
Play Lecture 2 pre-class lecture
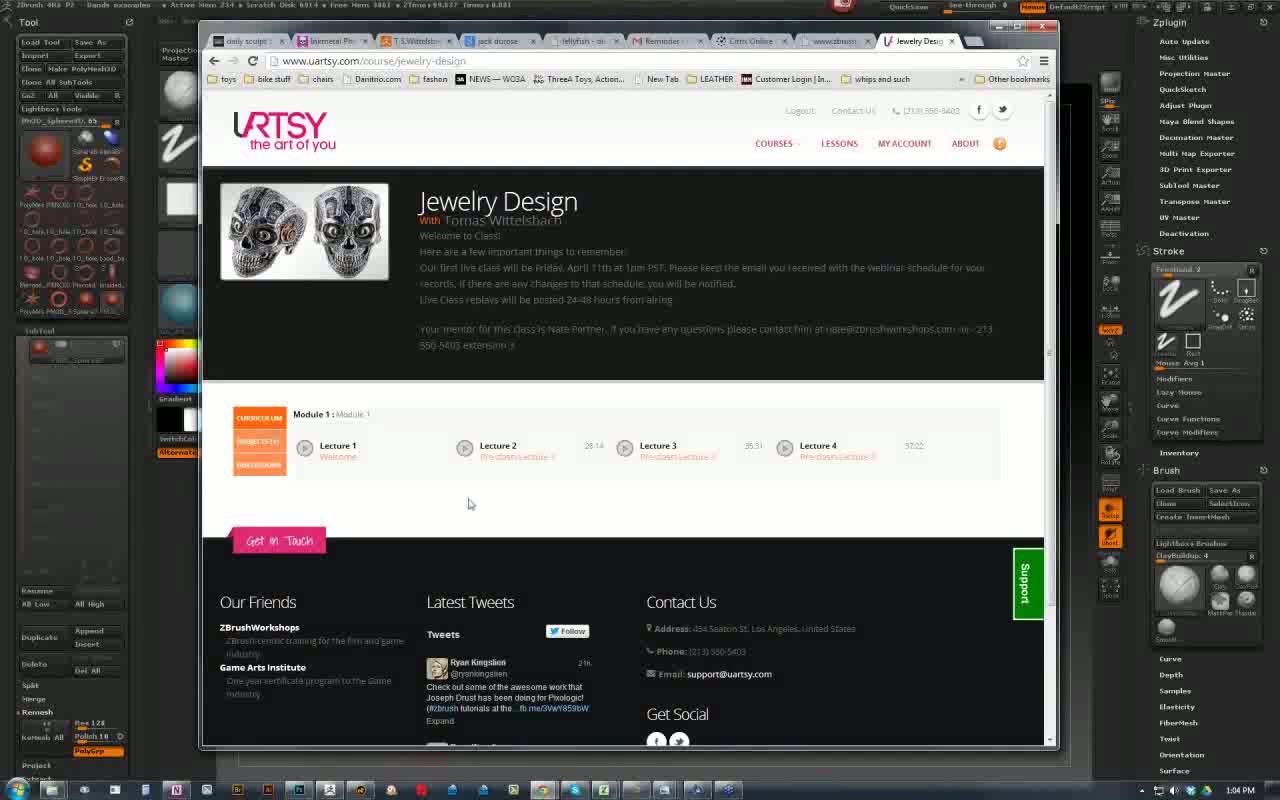pyautogui.click(x=465, y=448)
